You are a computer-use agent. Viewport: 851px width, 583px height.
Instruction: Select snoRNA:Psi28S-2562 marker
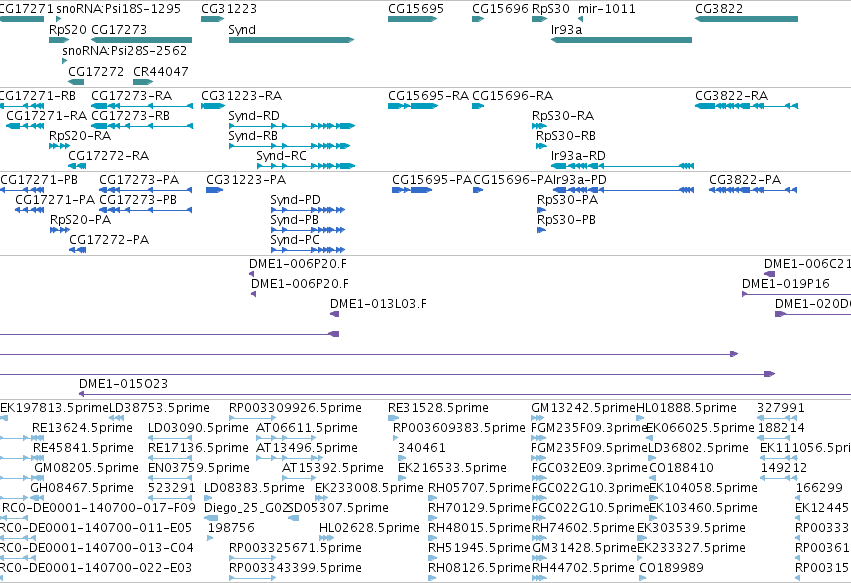[x=65, y=61]
